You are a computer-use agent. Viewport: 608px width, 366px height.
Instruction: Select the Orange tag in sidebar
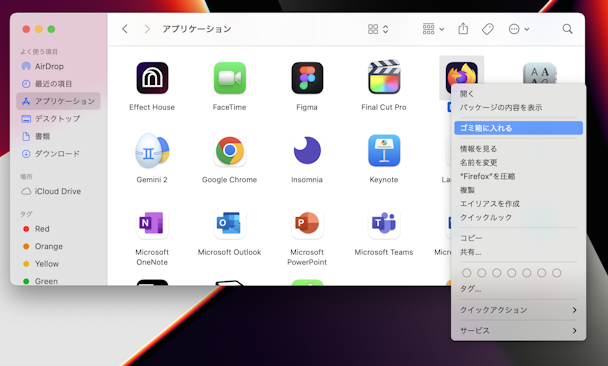click(58, 246)
